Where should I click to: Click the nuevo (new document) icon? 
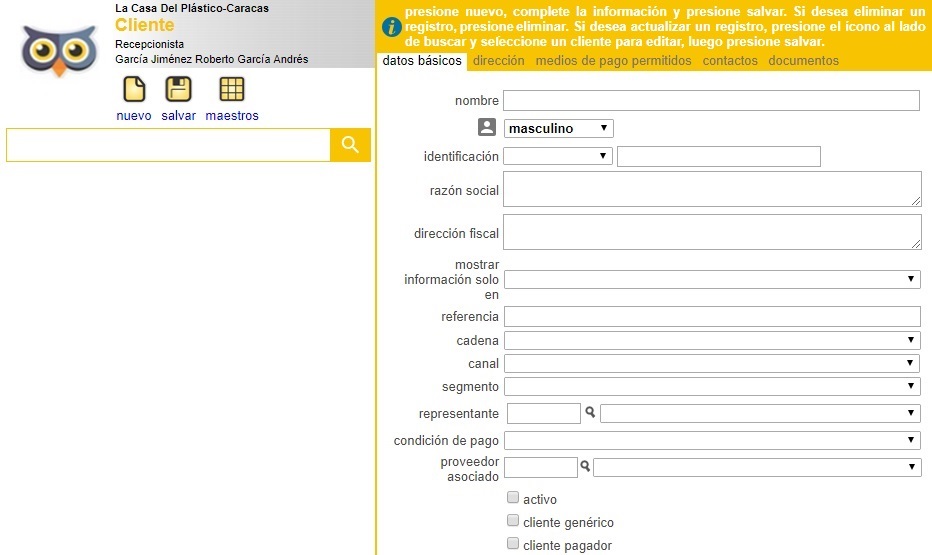(134, 89)
